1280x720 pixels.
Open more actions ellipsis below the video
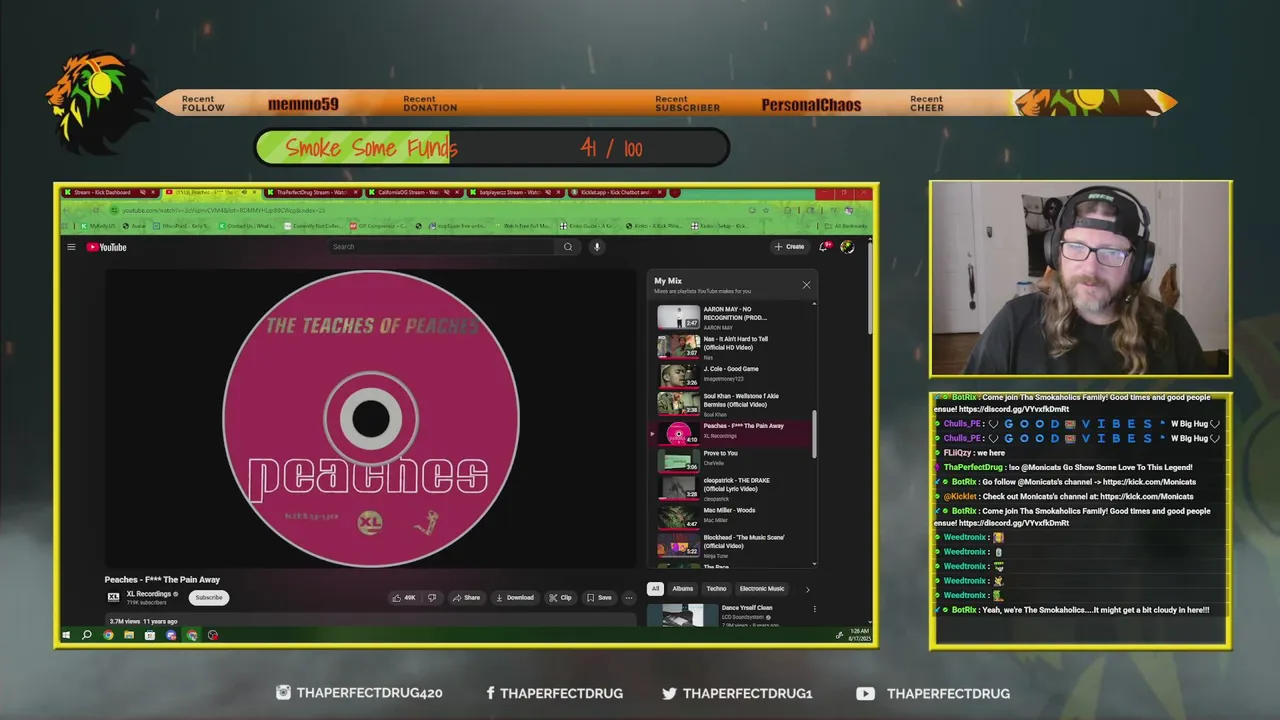629,598
